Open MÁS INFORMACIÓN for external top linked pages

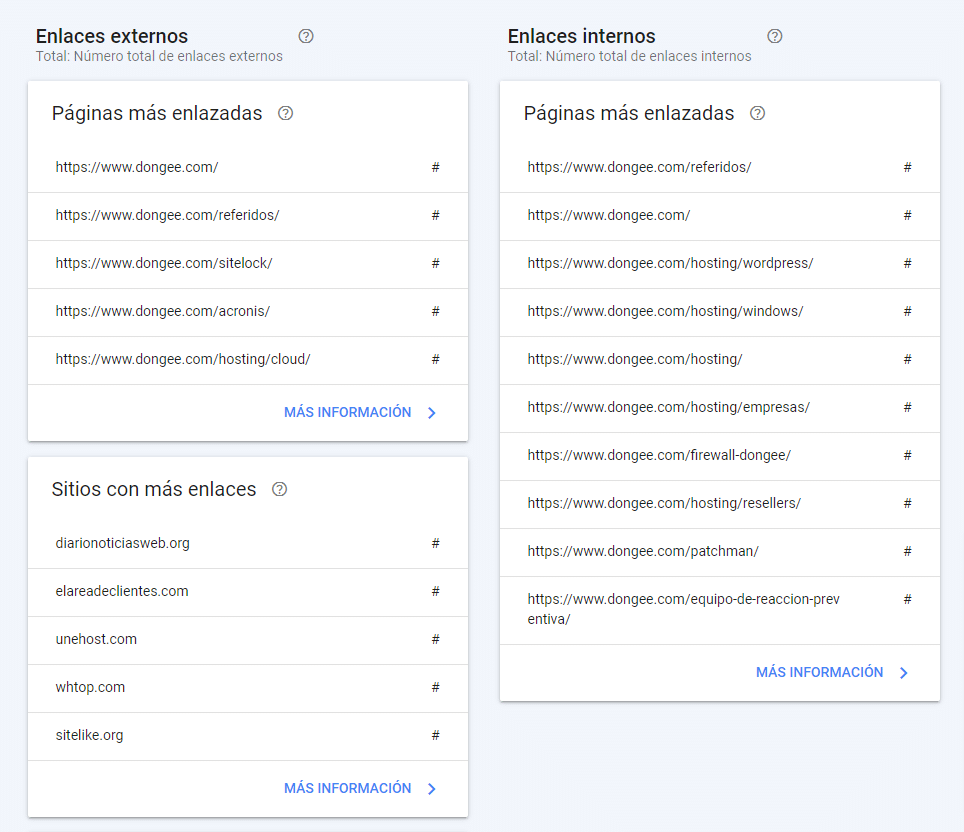pos(347,413)
